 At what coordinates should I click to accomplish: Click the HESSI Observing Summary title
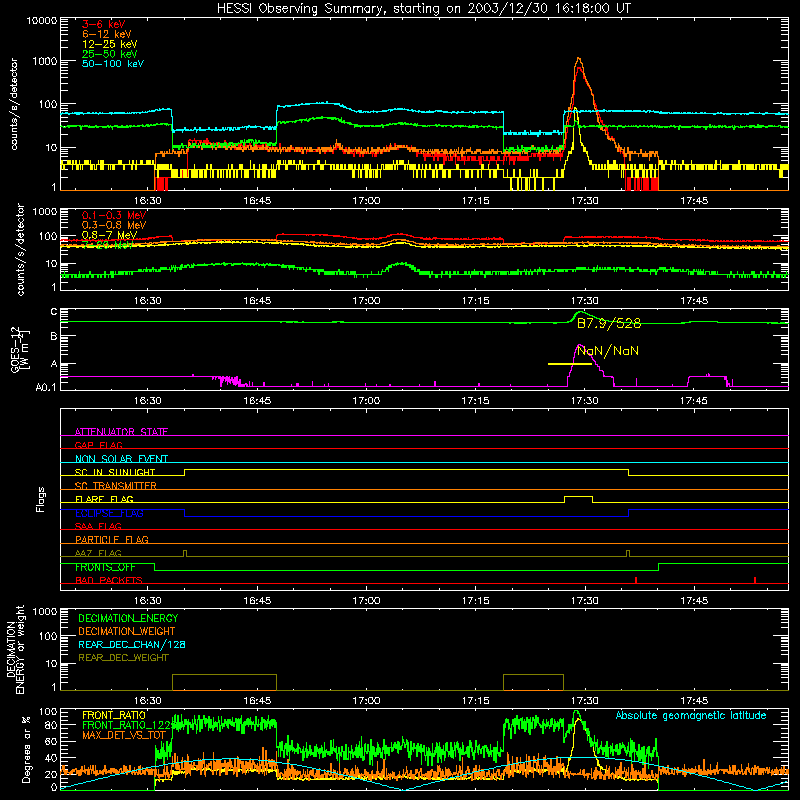[x=424, y=8]
